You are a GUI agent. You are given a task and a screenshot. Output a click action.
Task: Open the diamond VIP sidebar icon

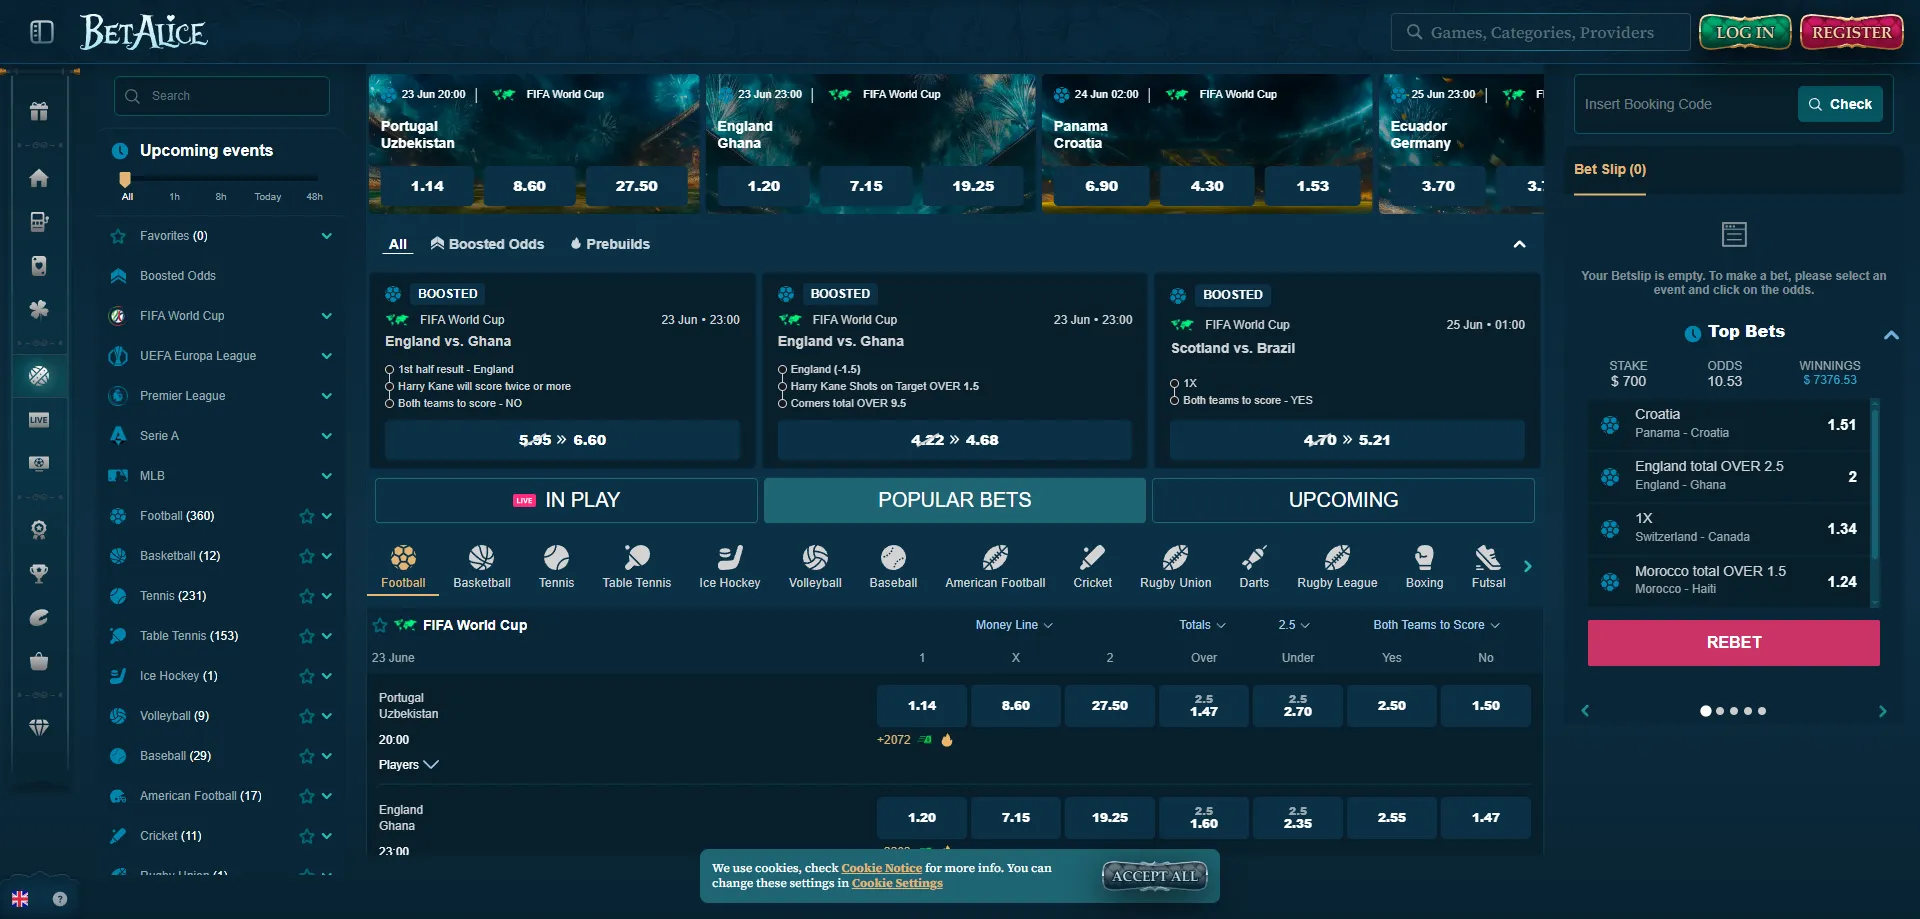tap(39, 728)
